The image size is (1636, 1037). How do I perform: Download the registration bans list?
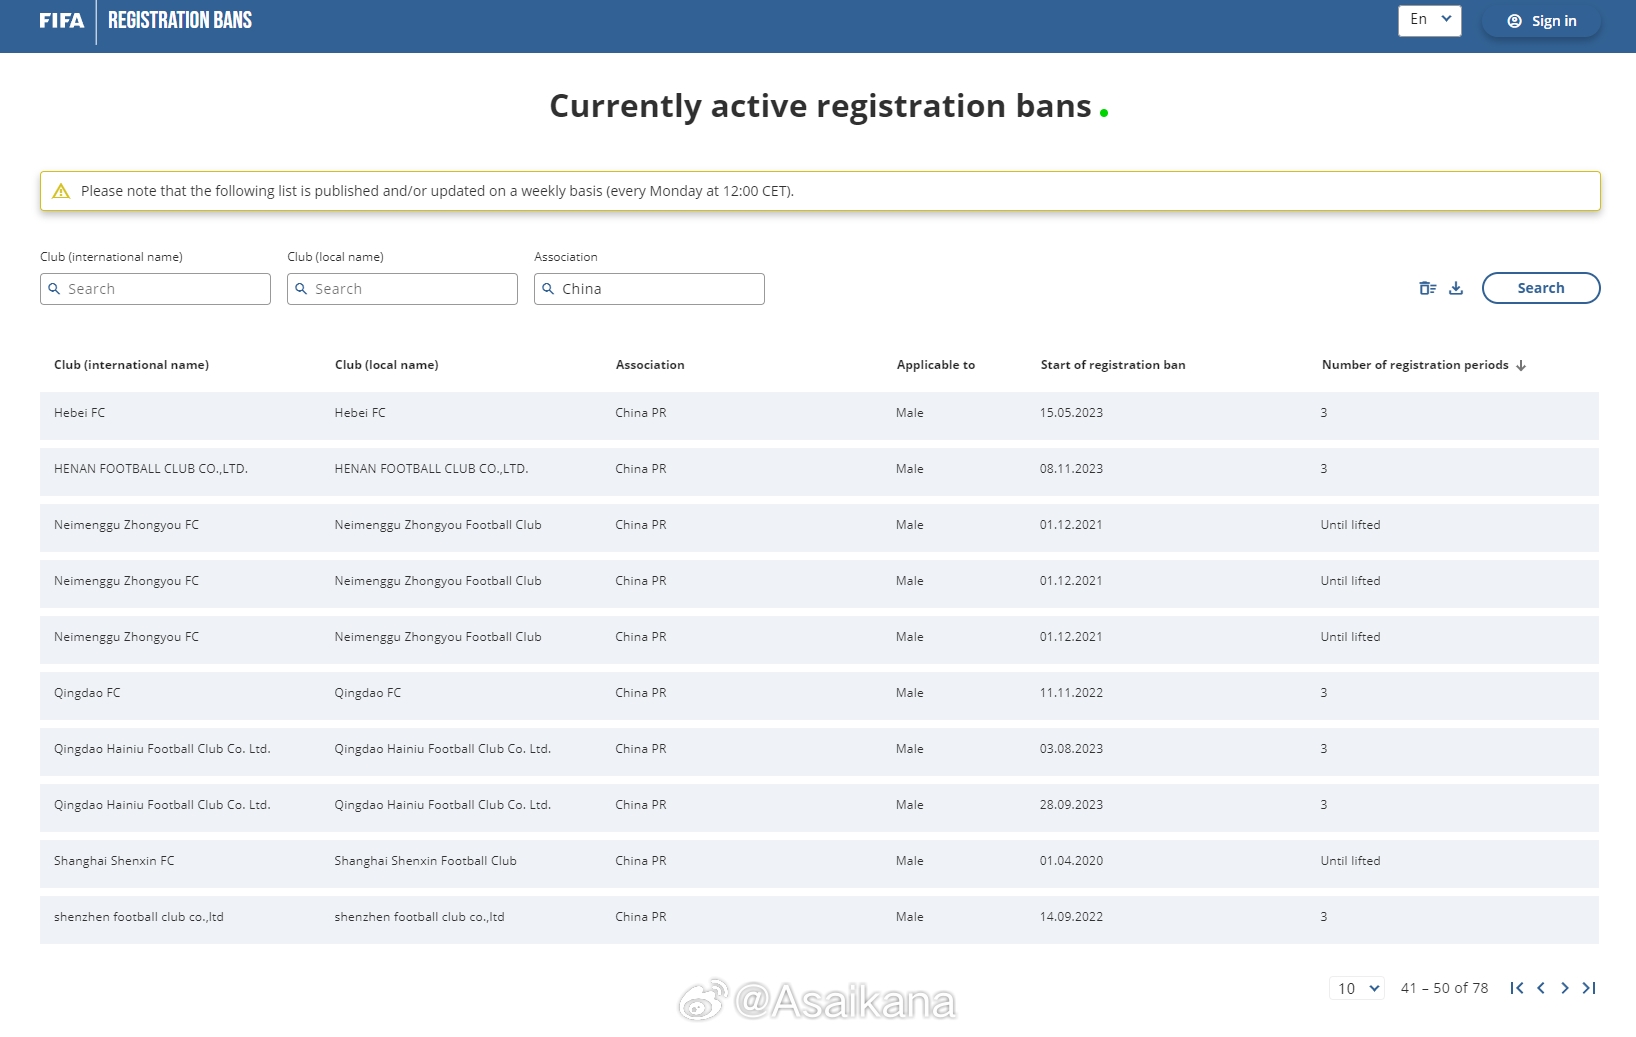(1456, 288)
